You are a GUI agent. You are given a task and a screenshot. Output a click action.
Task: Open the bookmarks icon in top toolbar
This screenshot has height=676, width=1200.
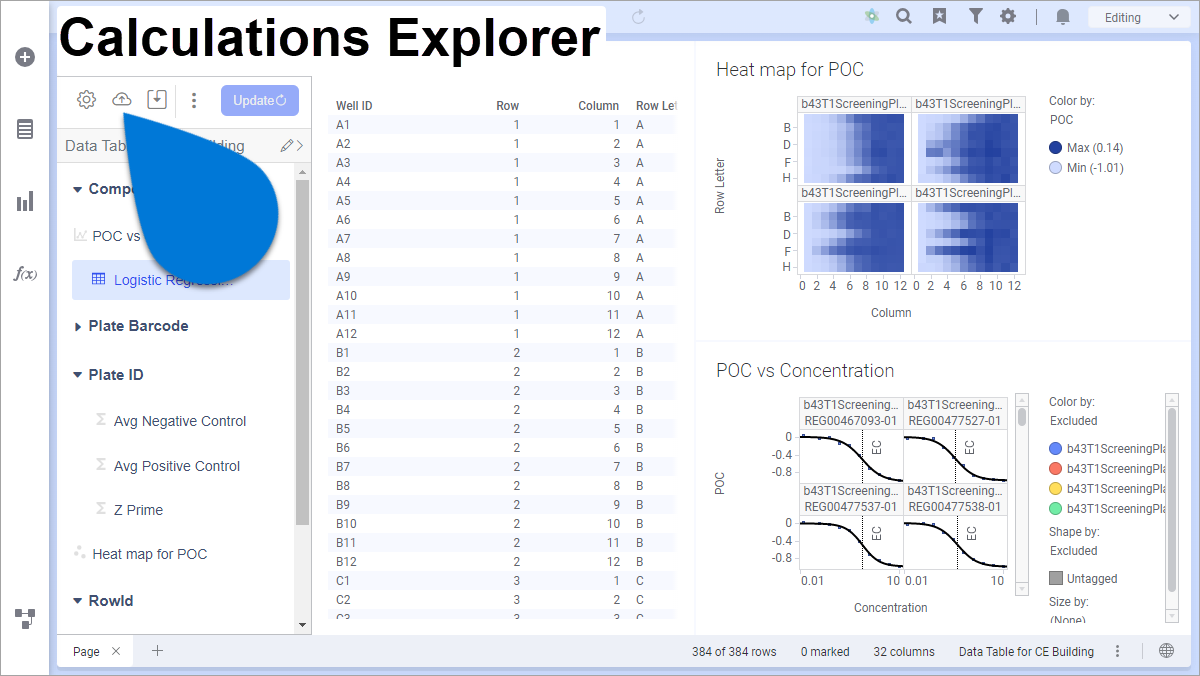pos(939,17)
